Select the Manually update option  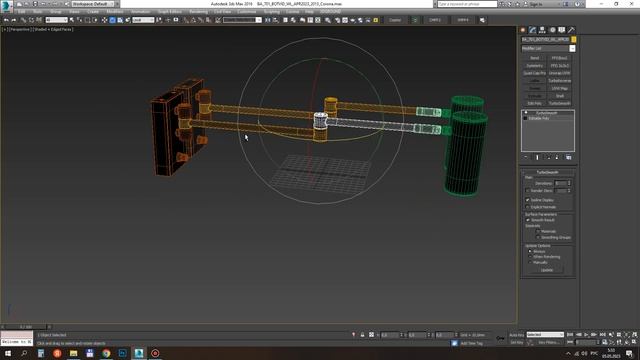point(530,262)
